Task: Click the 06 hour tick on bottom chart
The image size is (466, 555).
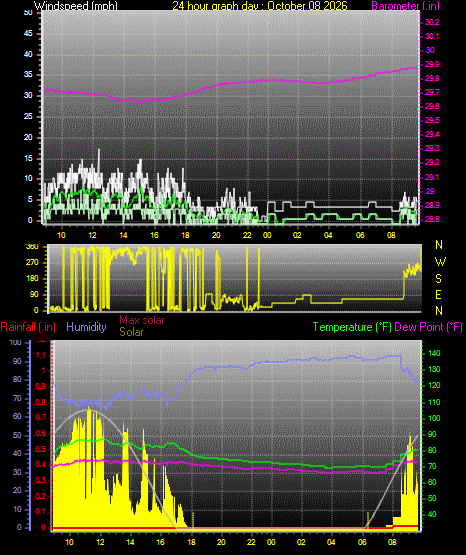Action: 362,542
